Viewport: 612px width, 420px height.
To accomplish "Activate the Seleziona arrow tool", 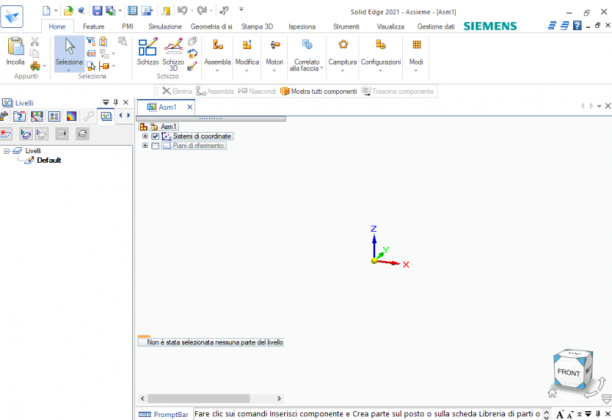I will click(69, 51).
